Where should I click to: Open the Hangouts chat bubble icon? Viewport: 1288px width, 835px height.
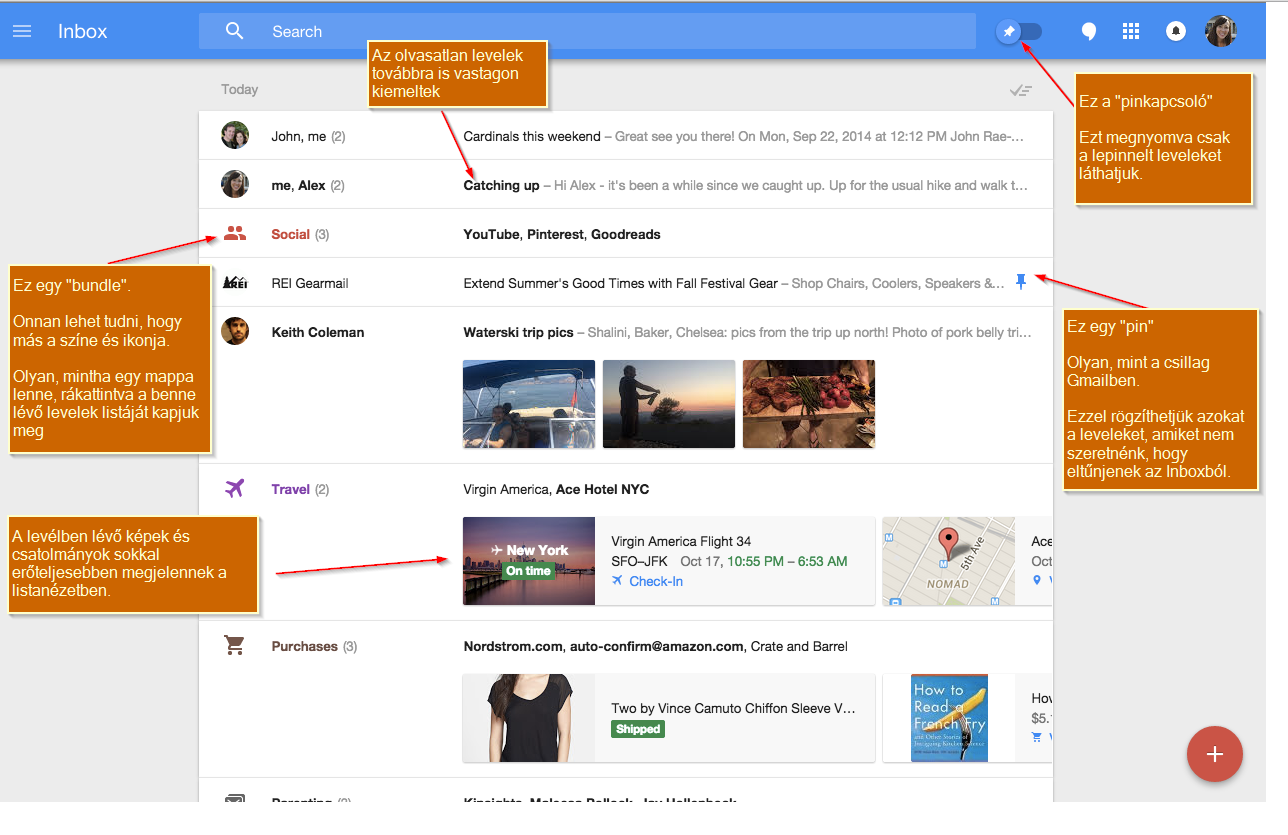(x=1089, y=32)
